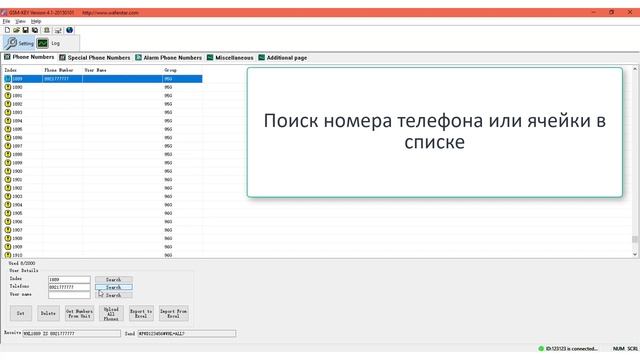Click Search next to the User name field
Viewport: 640px width, 360px height.
tap(113, 295)
